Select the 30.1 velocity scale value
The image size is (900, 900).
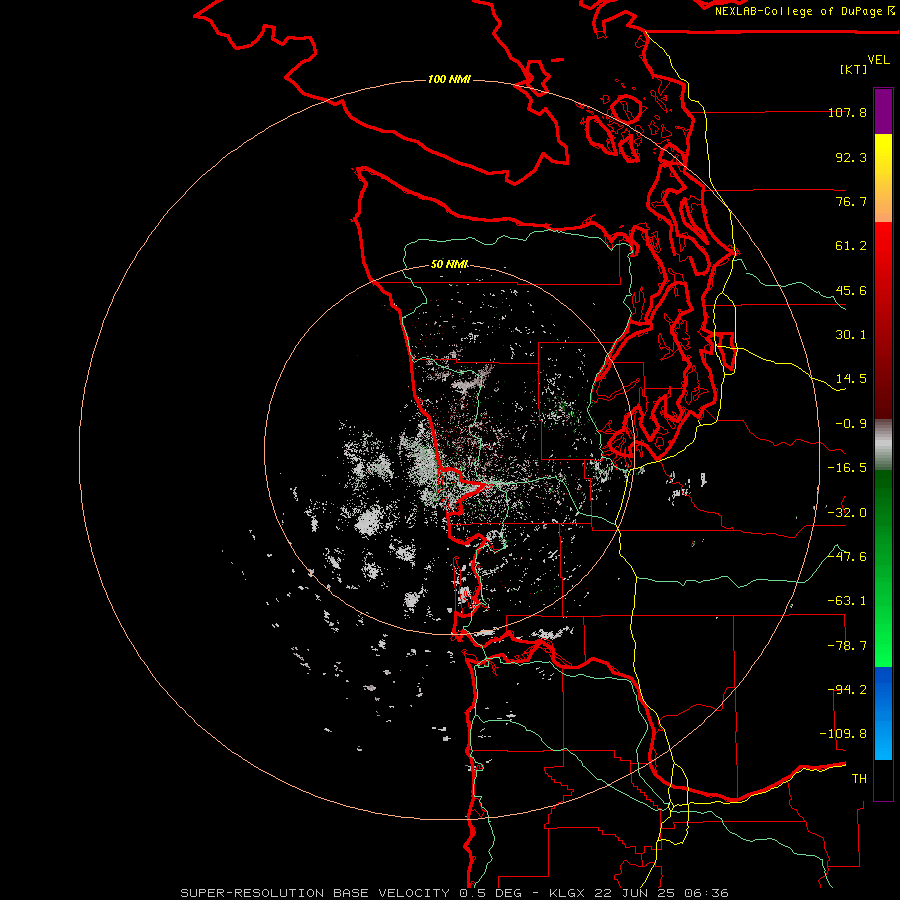click(851, 335)
